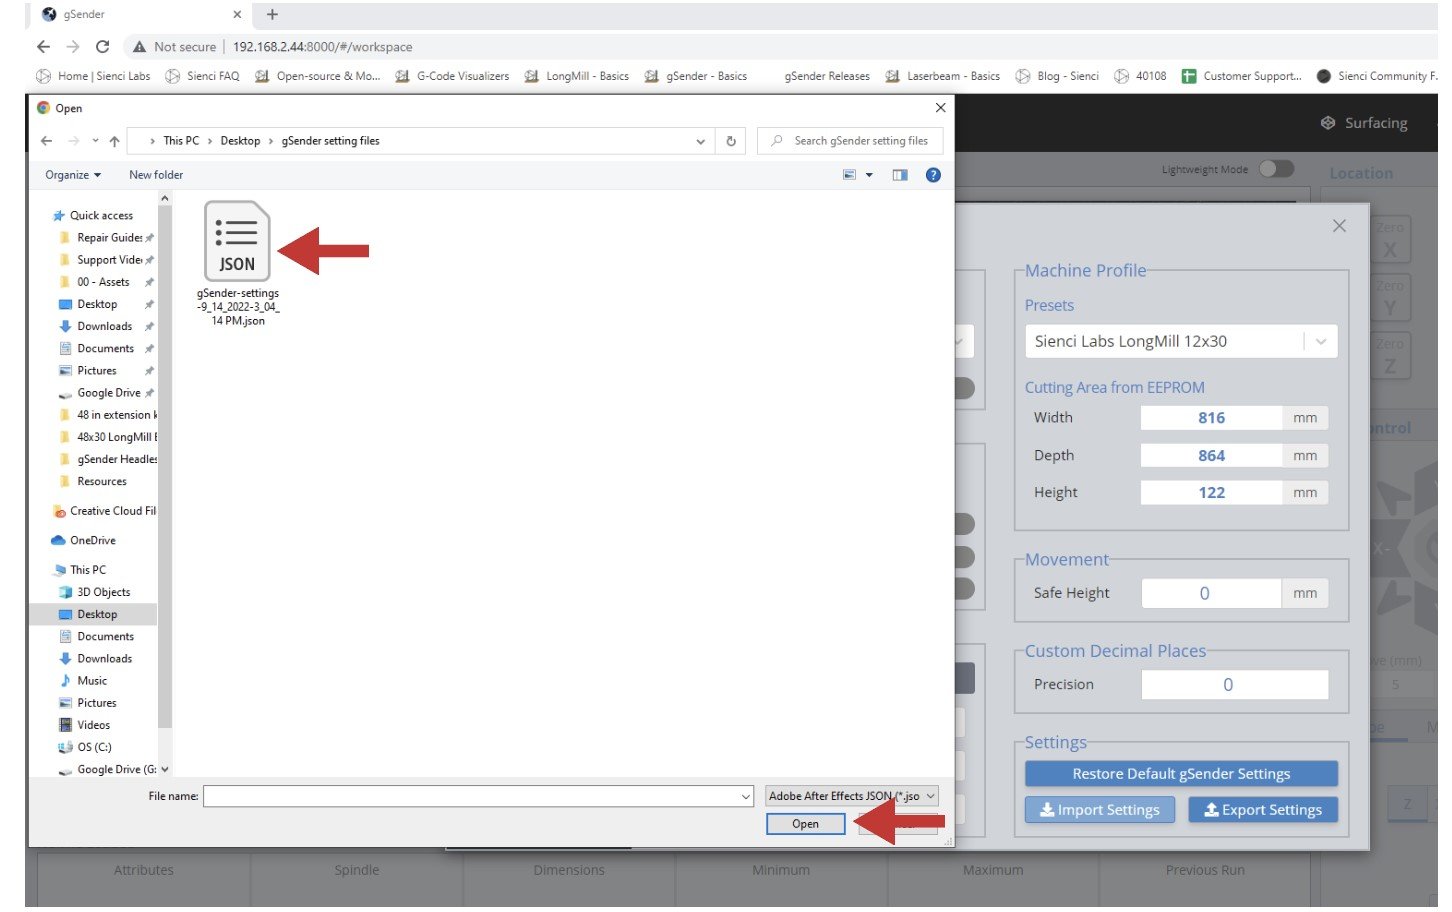Click the Forward arrow in the Open dialog
This screenshot has height=912, width=1452.
72,141
